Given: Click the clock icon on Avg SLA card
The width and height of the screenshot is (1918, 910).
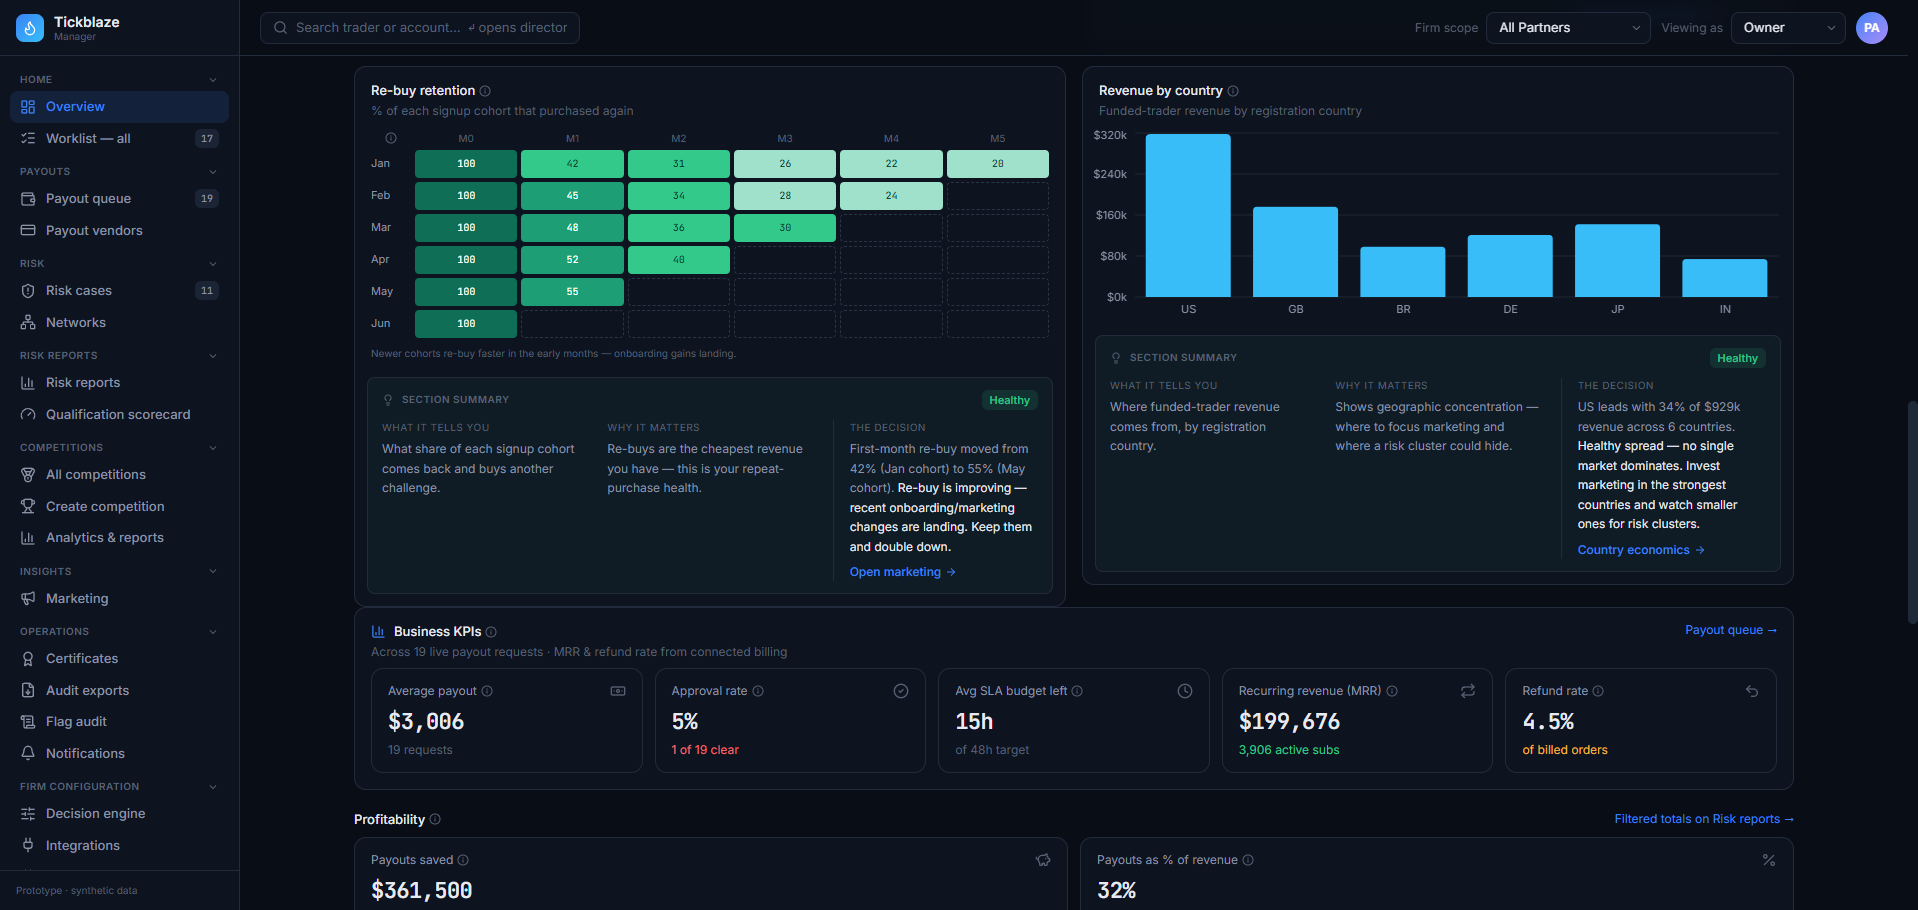Looking at the screenshot, I should tap(1185, 691).
